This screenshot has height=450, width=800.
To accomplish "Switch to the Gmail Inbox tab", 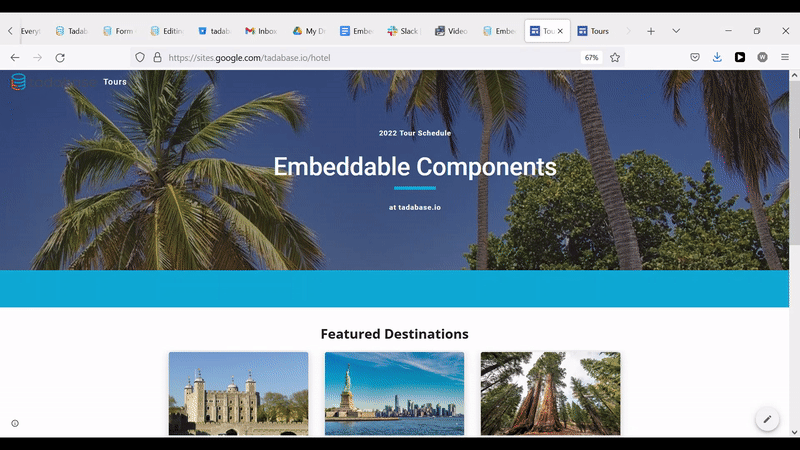I will [x=261, y=31].
